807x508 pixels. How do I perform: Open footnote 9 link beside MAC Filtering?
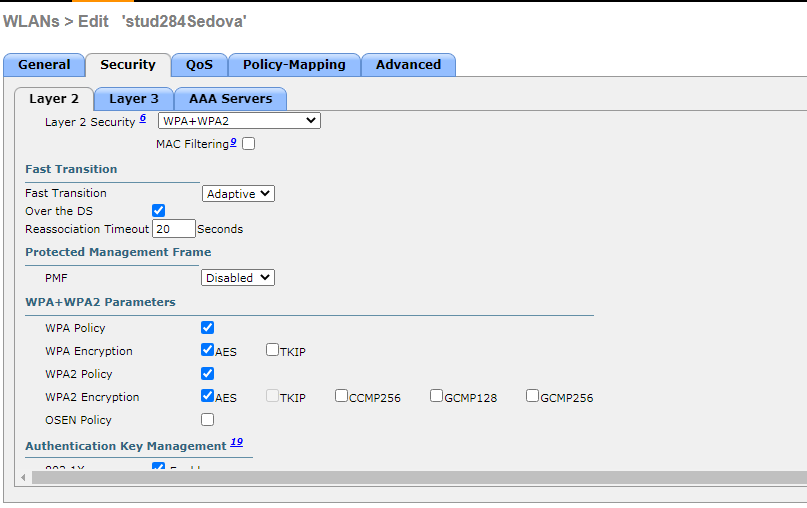233,142
